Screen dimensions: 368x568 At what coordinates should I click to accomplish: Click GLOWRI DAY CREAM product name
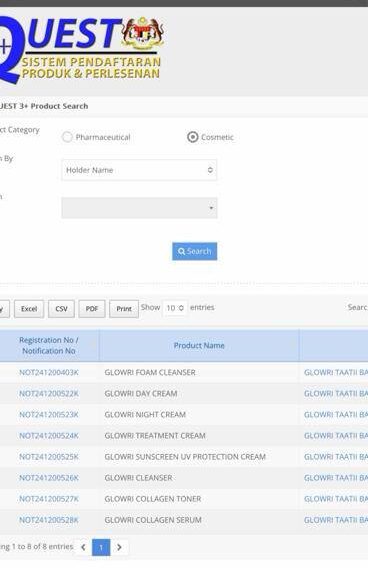pos(141,393)
